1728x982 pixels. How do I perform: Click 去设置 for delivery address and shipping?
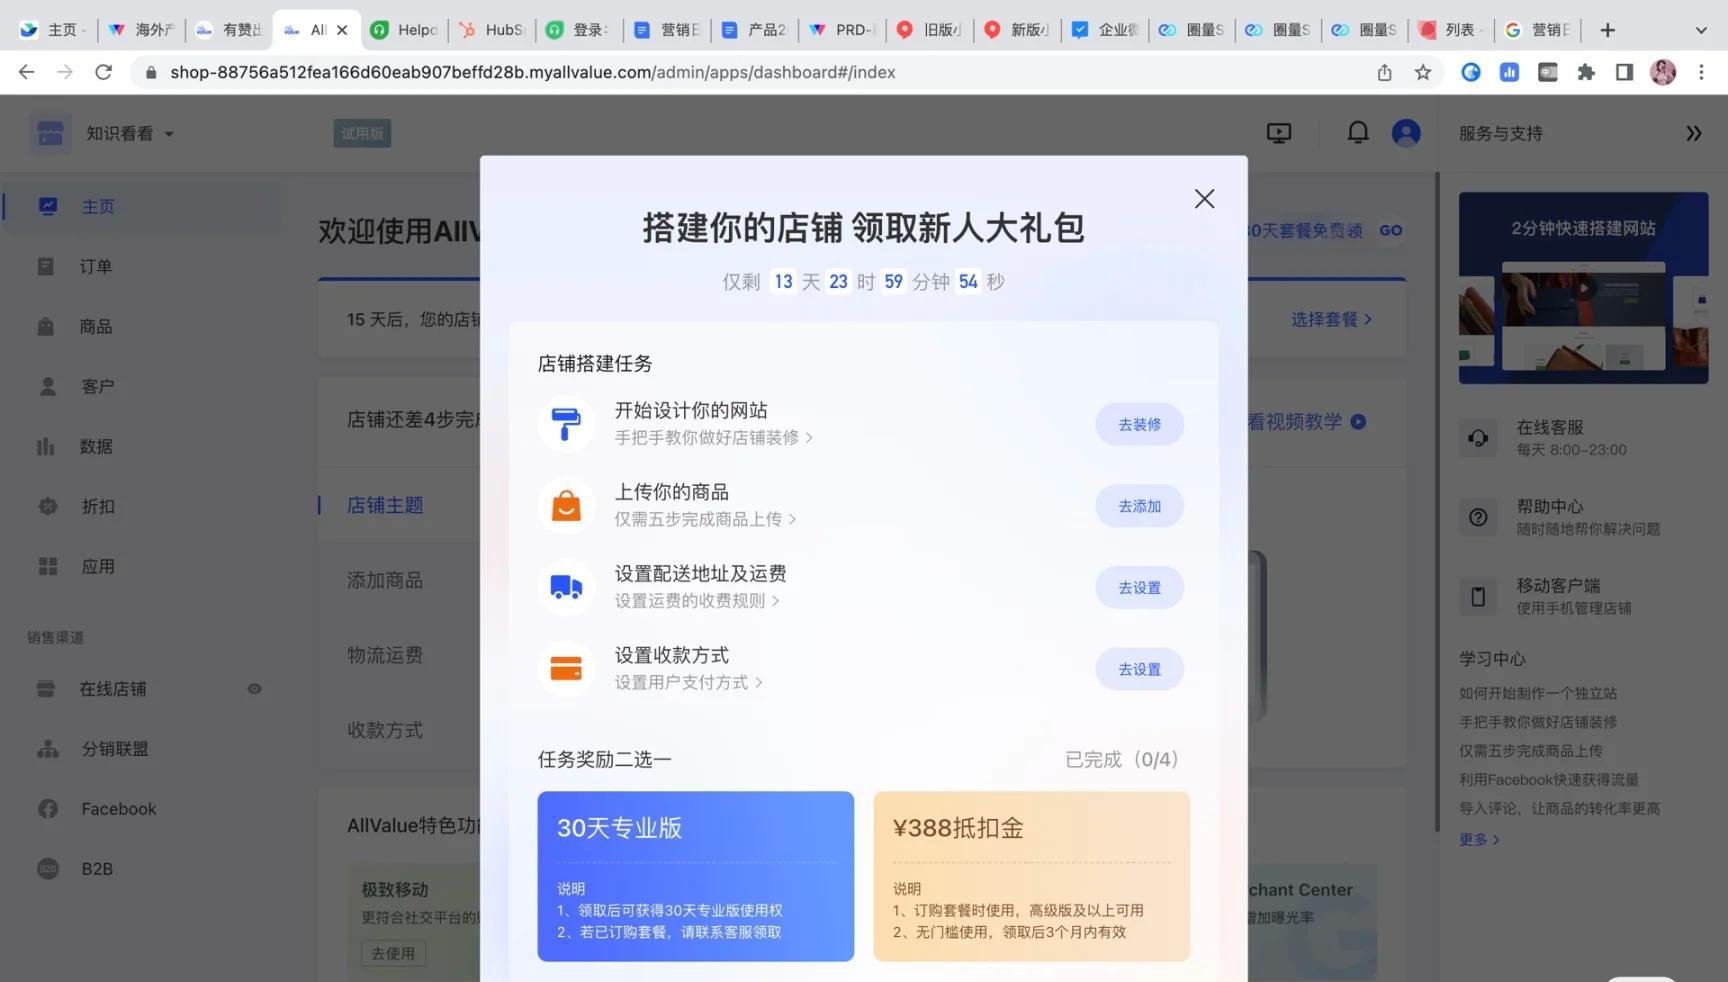1139,588
